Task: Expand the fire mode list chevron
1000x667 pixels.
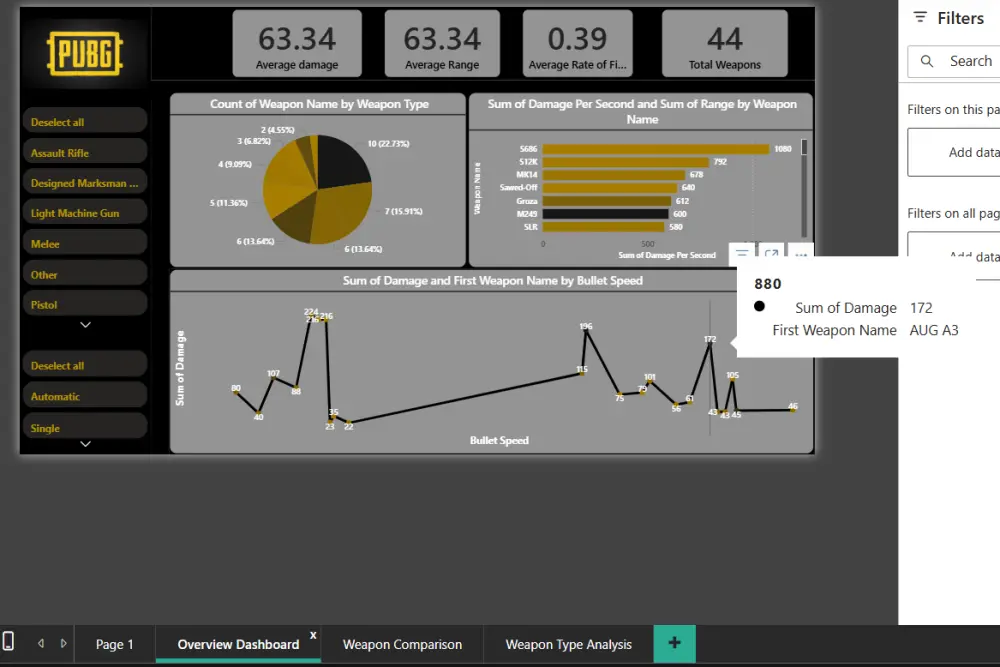Action: pyautogui.click(x=85, y=443)
